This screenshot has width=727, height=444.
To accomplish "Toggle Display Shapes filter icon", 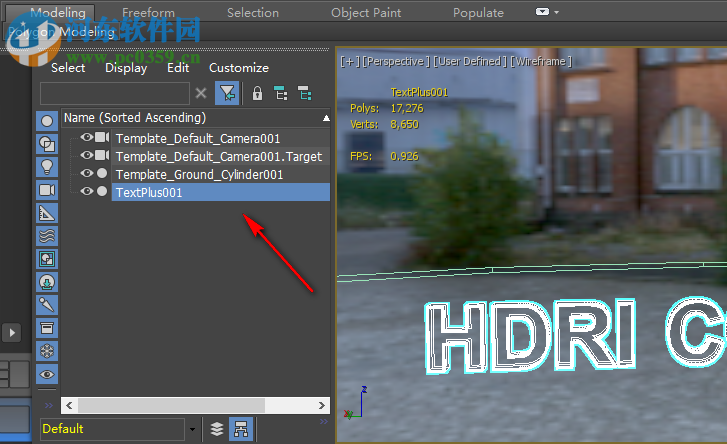I will pos(47,144).
